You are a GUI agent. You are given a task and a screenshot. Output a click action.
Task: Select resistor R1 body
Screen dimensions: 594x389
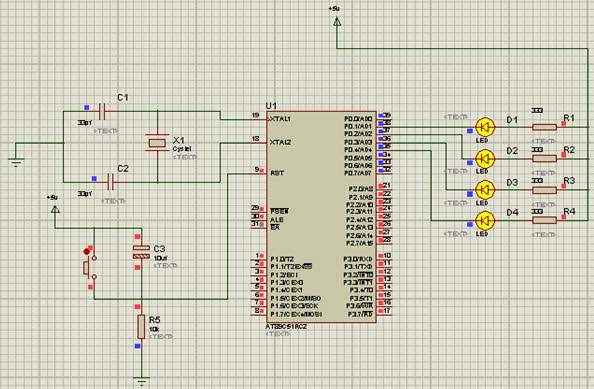point(544,127)
